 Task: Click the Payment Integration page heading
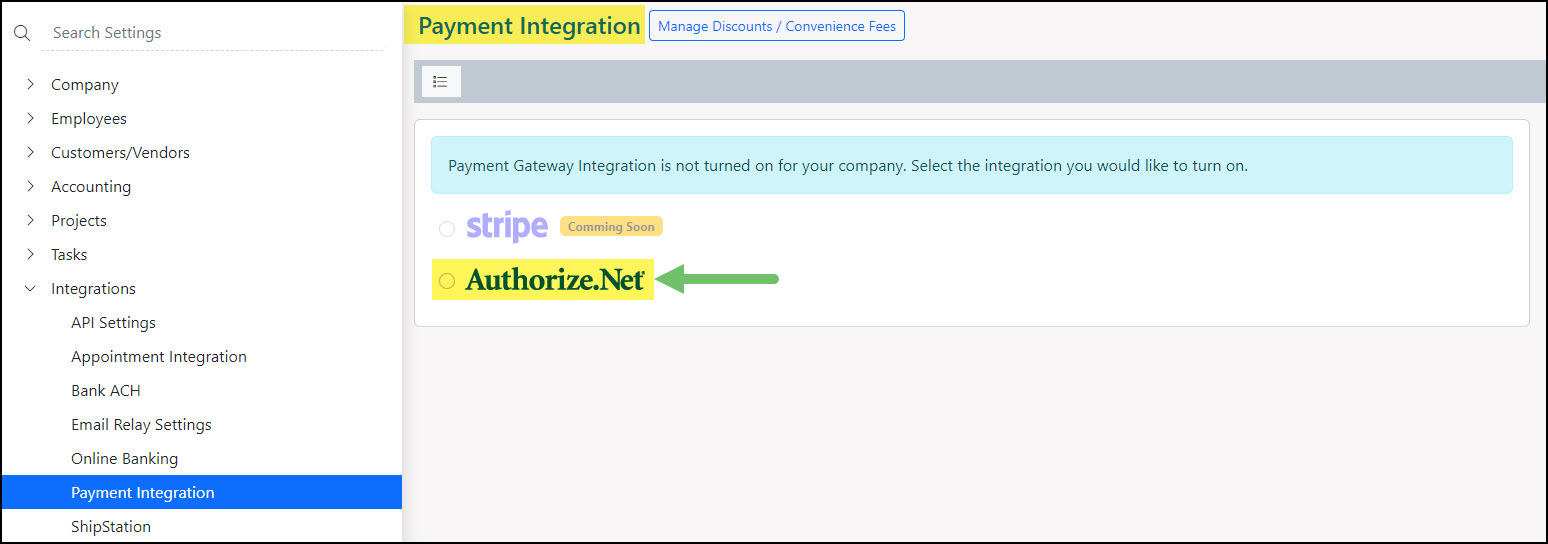(529, 26)
